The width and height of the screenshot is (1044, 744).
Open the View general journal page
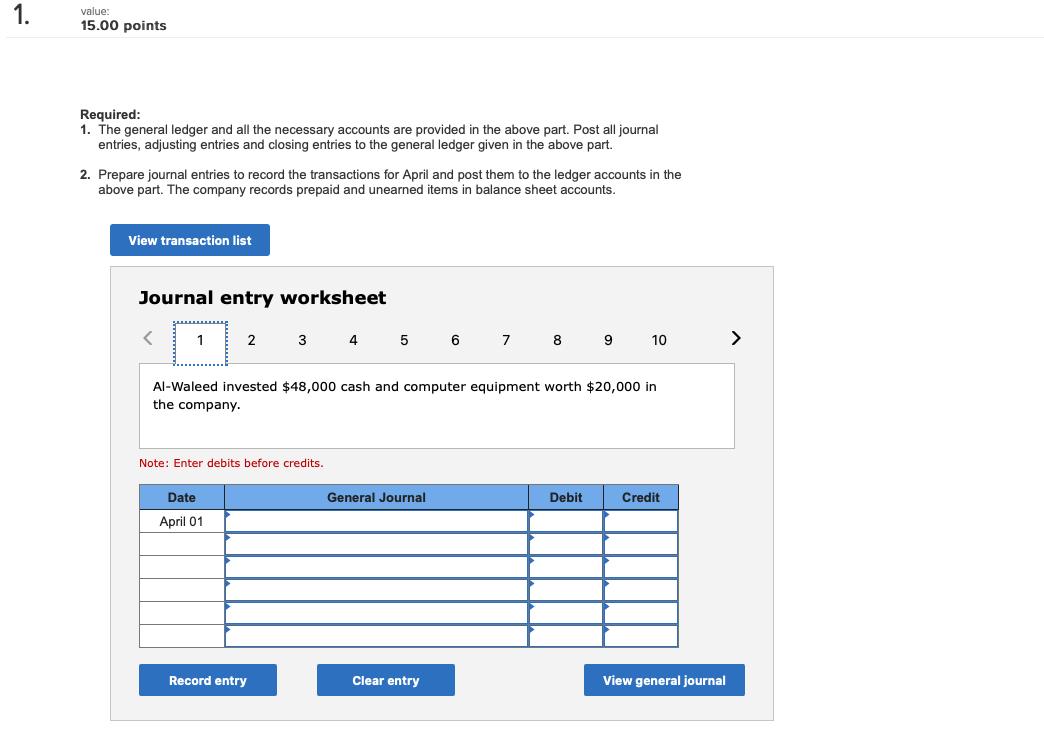coord(664,680)
